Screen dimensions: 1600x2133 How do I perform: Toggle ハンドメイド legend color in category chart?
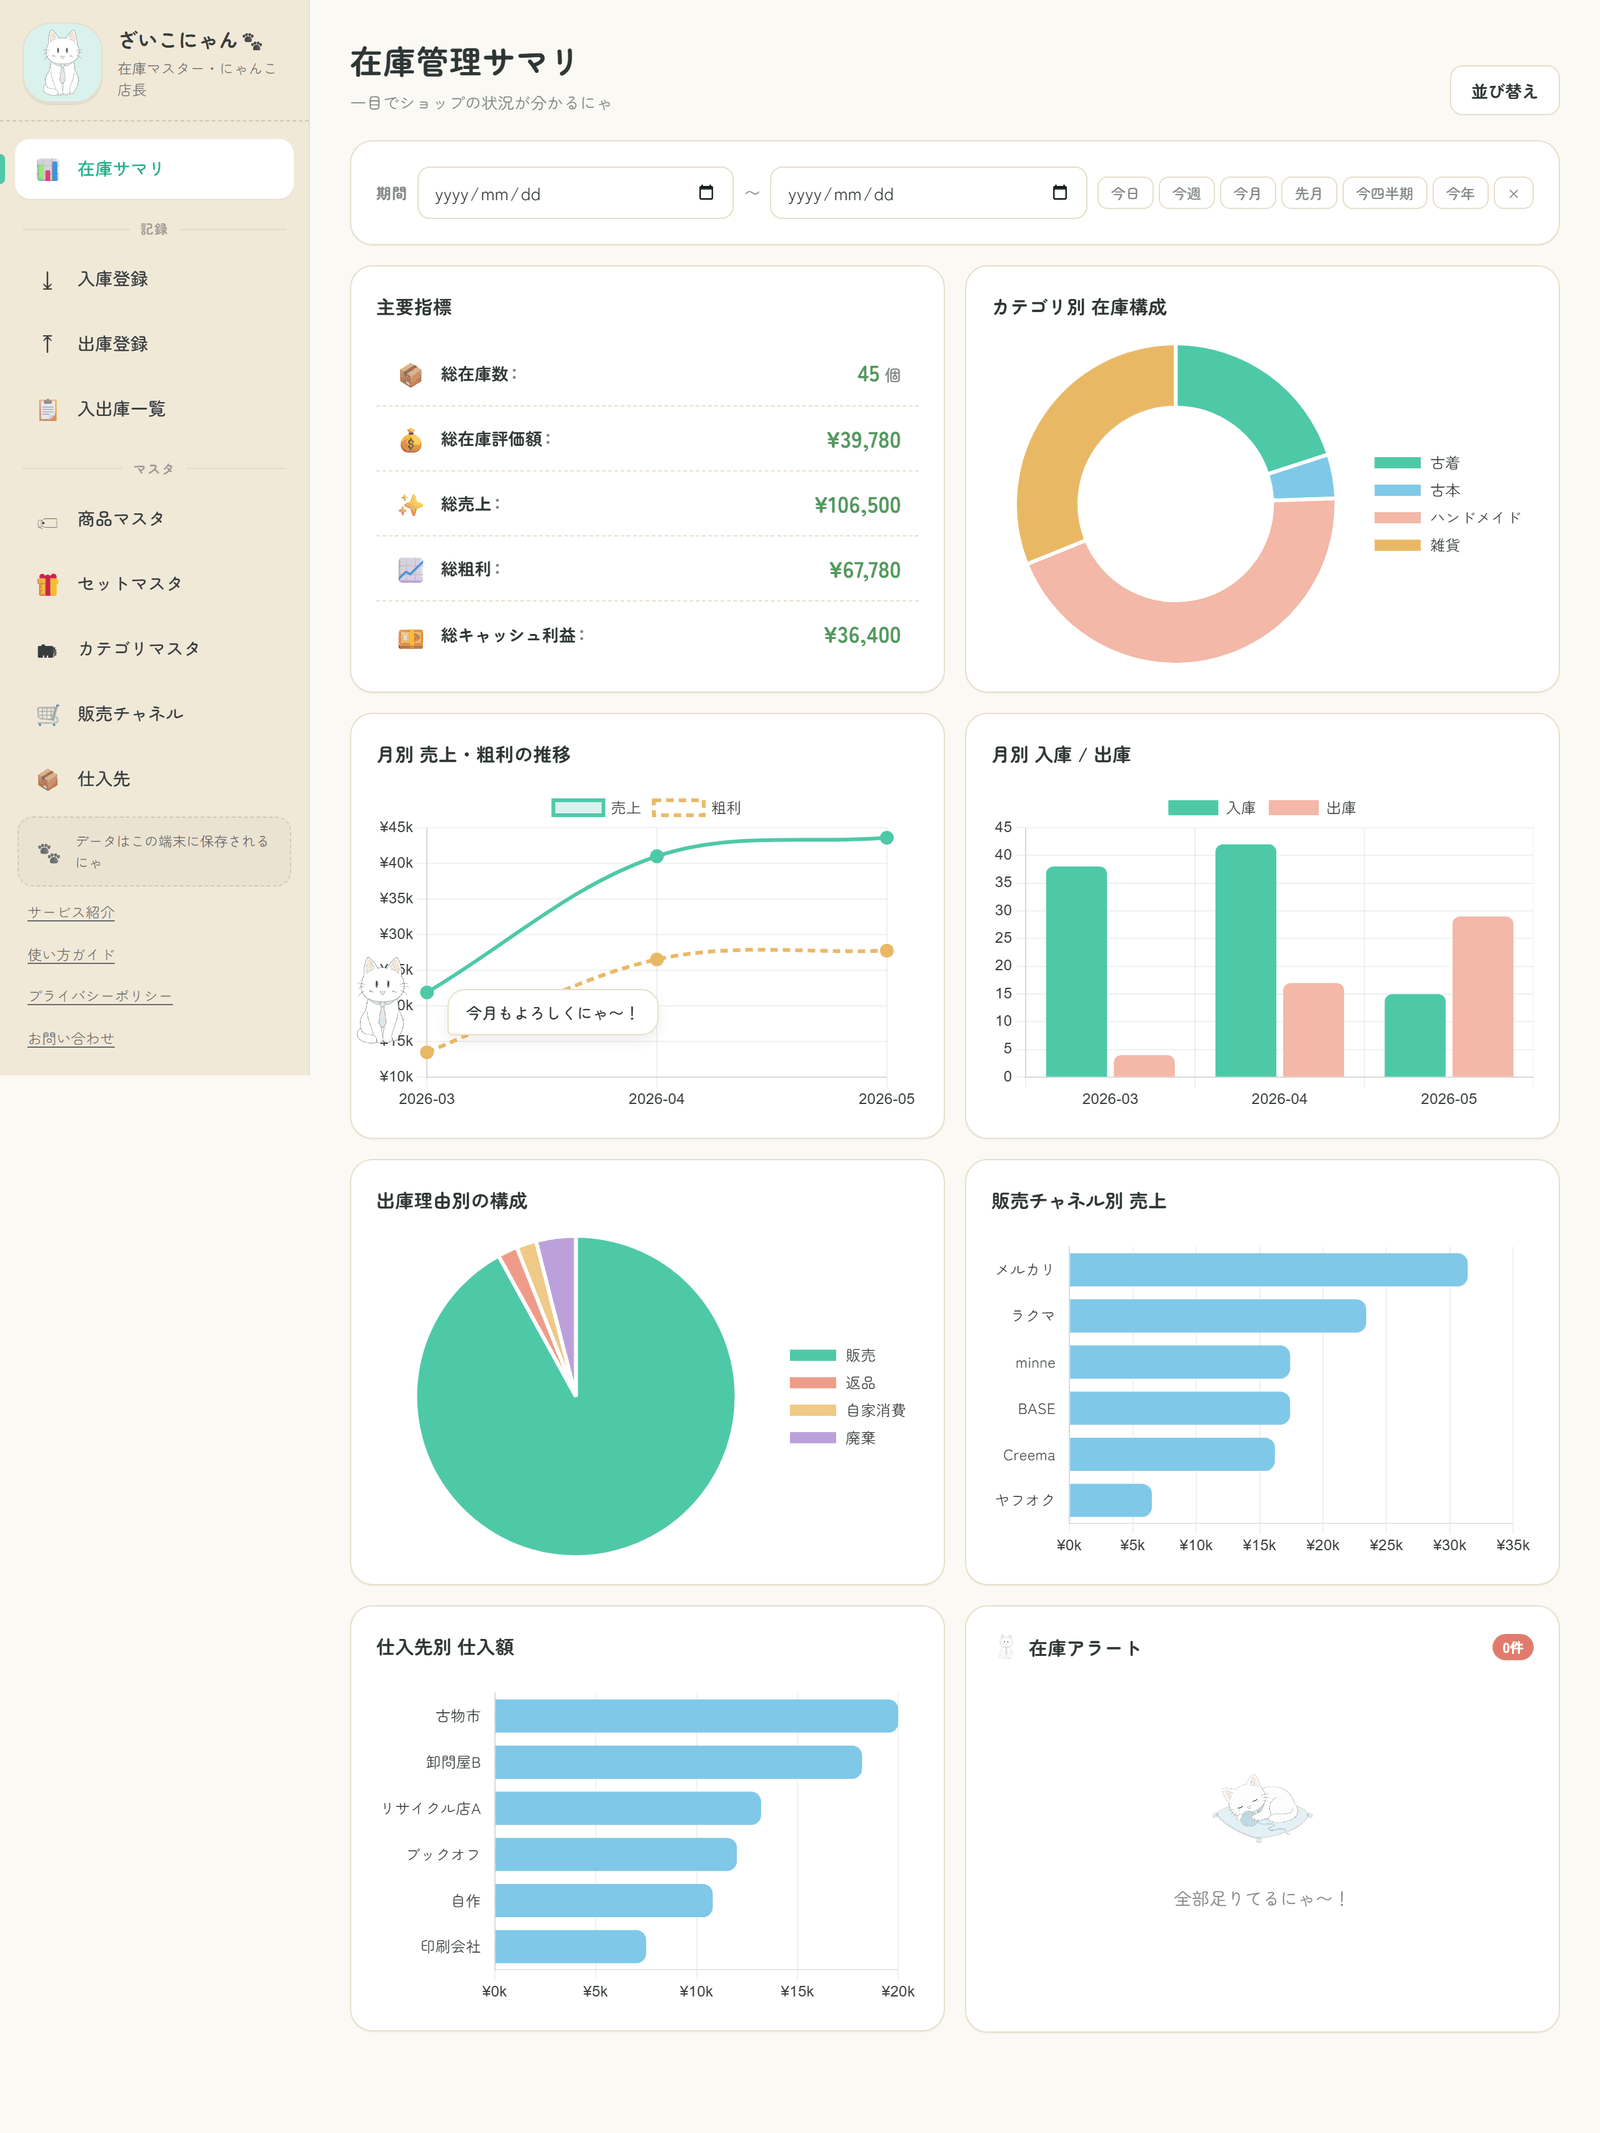coord(1397,518)
